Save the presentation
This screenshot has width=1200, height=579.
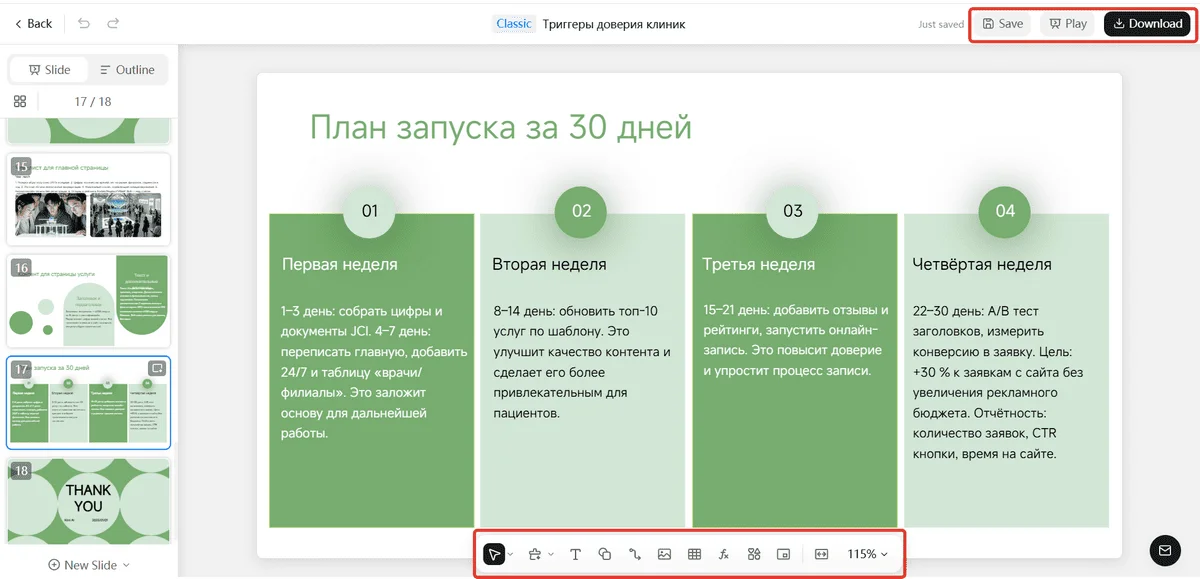click(1002, 23)
